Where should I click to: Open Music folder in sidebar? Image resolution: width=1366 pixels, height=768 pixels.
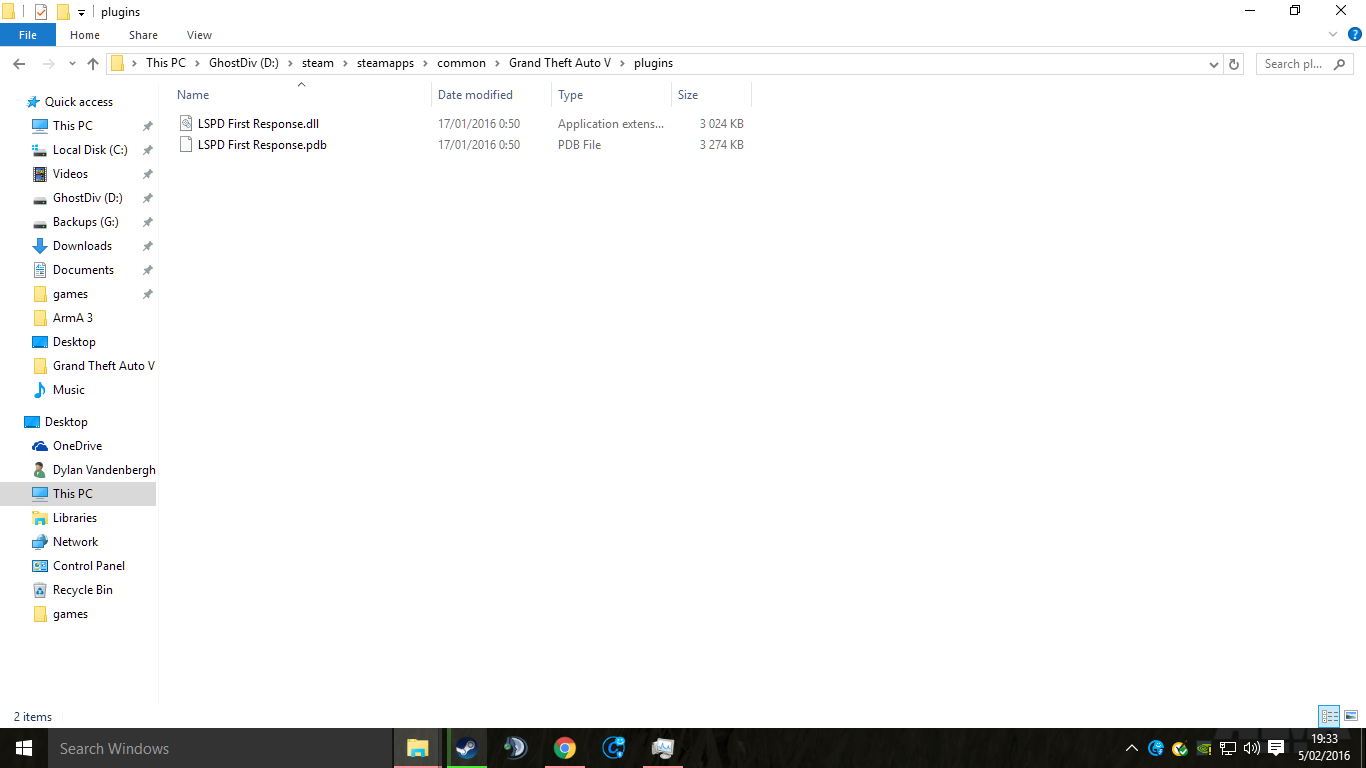pyautogui.click(x=69, y=390)
